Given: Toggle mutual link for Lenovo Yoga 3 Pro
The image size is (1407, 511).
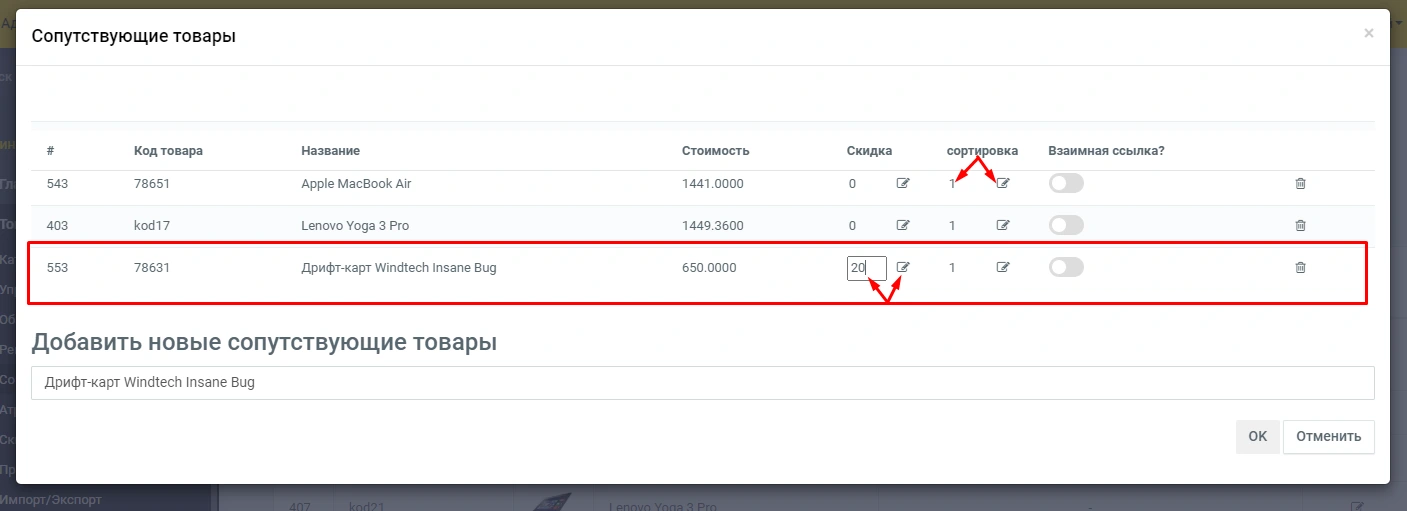Looking at the screenshot, I should coord(1066,225).
